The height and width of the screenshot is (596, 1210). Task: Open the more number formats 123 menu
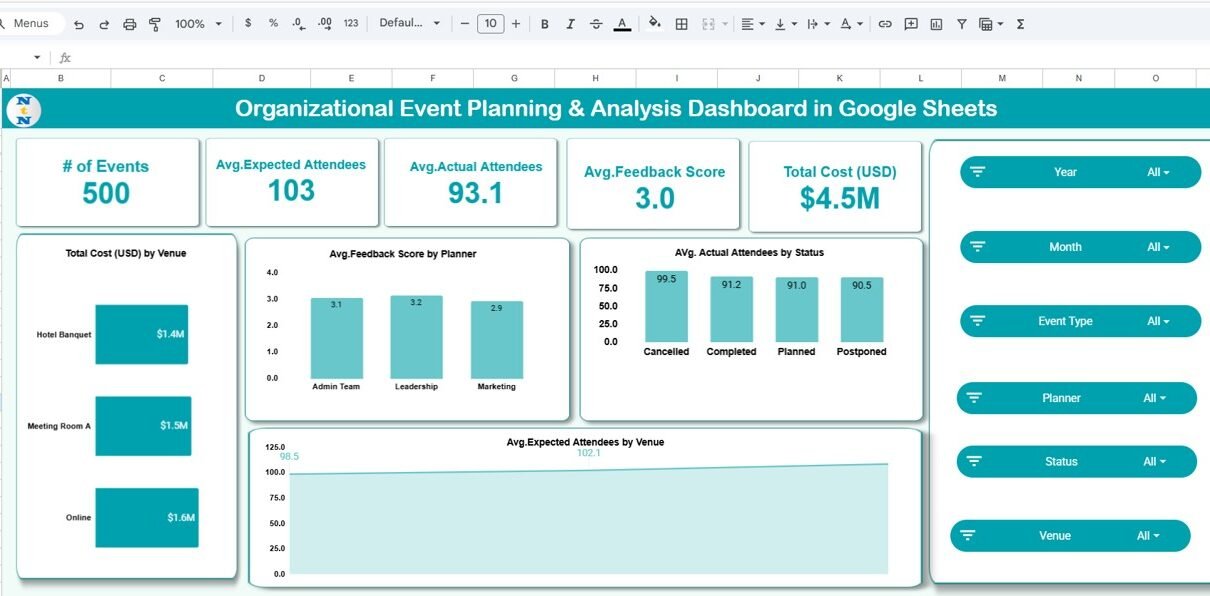pyautogui.click(x=350, y=24)
